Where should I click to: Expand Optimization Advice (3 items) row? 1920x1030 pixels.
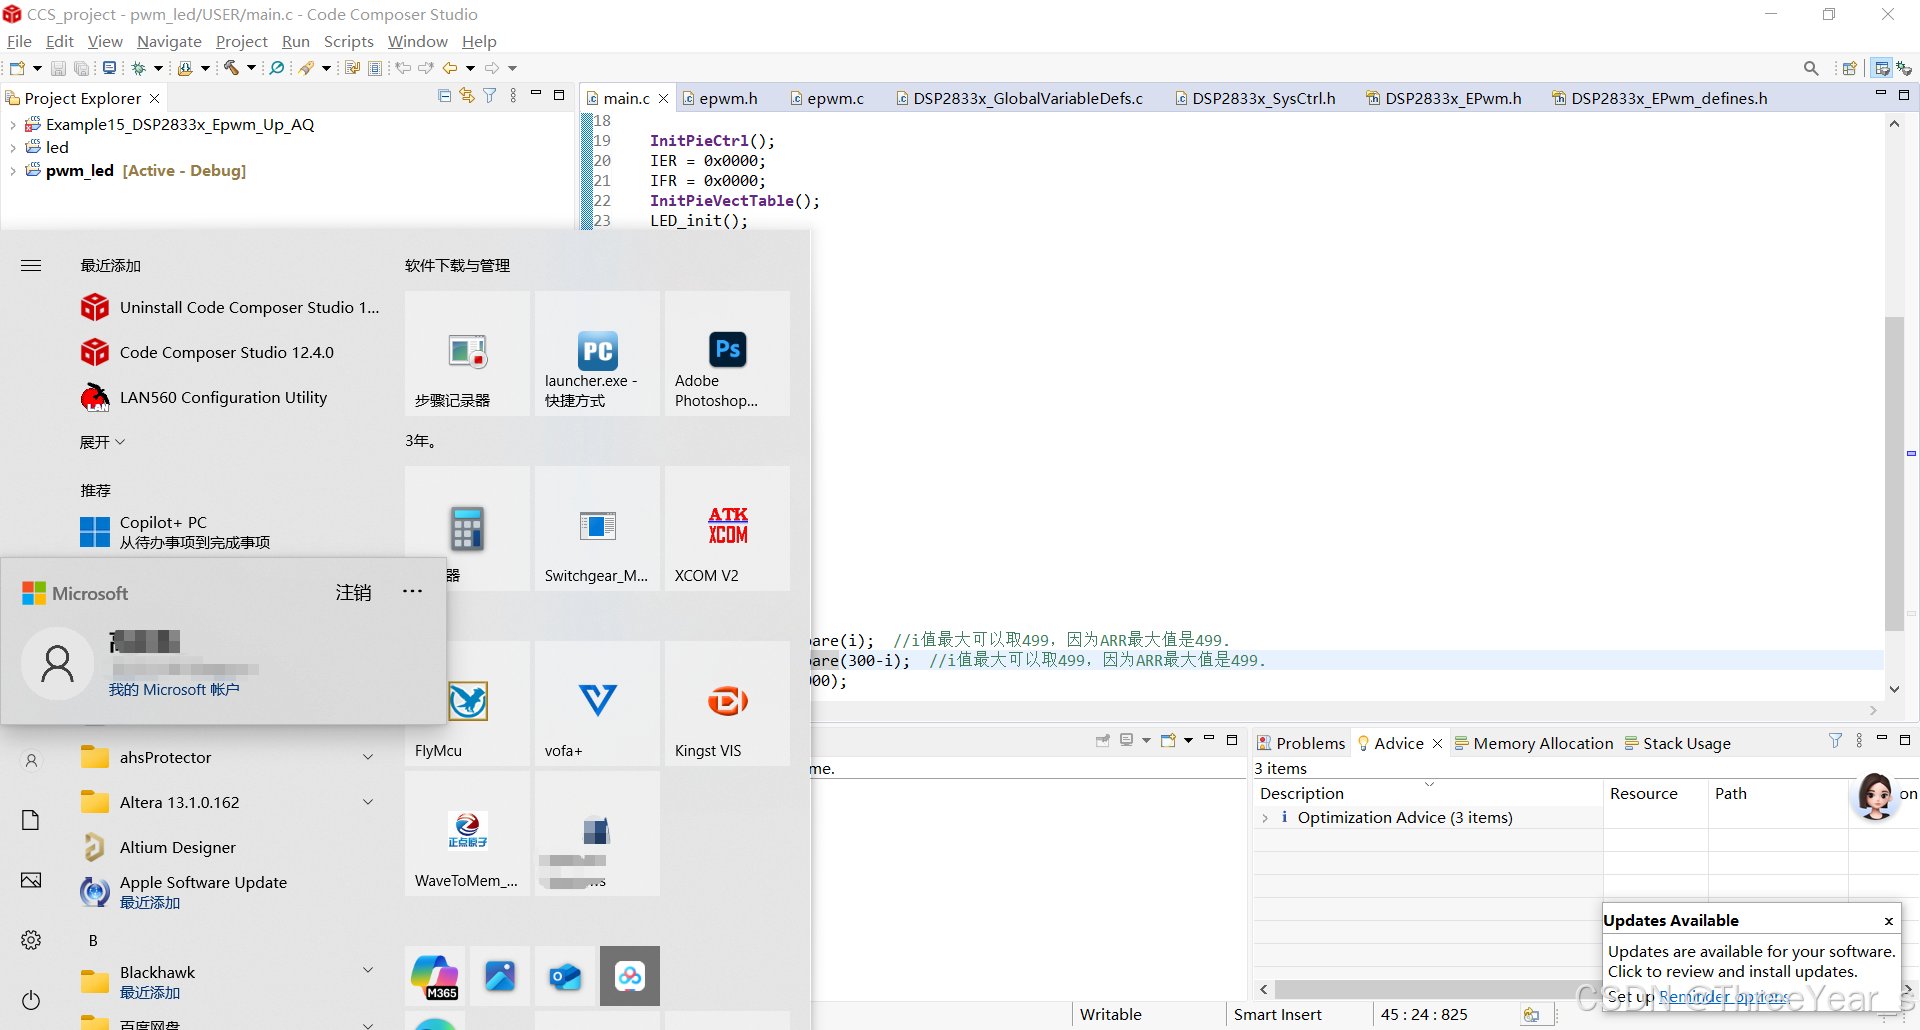pyautogui.click(x=1266, y=818)
